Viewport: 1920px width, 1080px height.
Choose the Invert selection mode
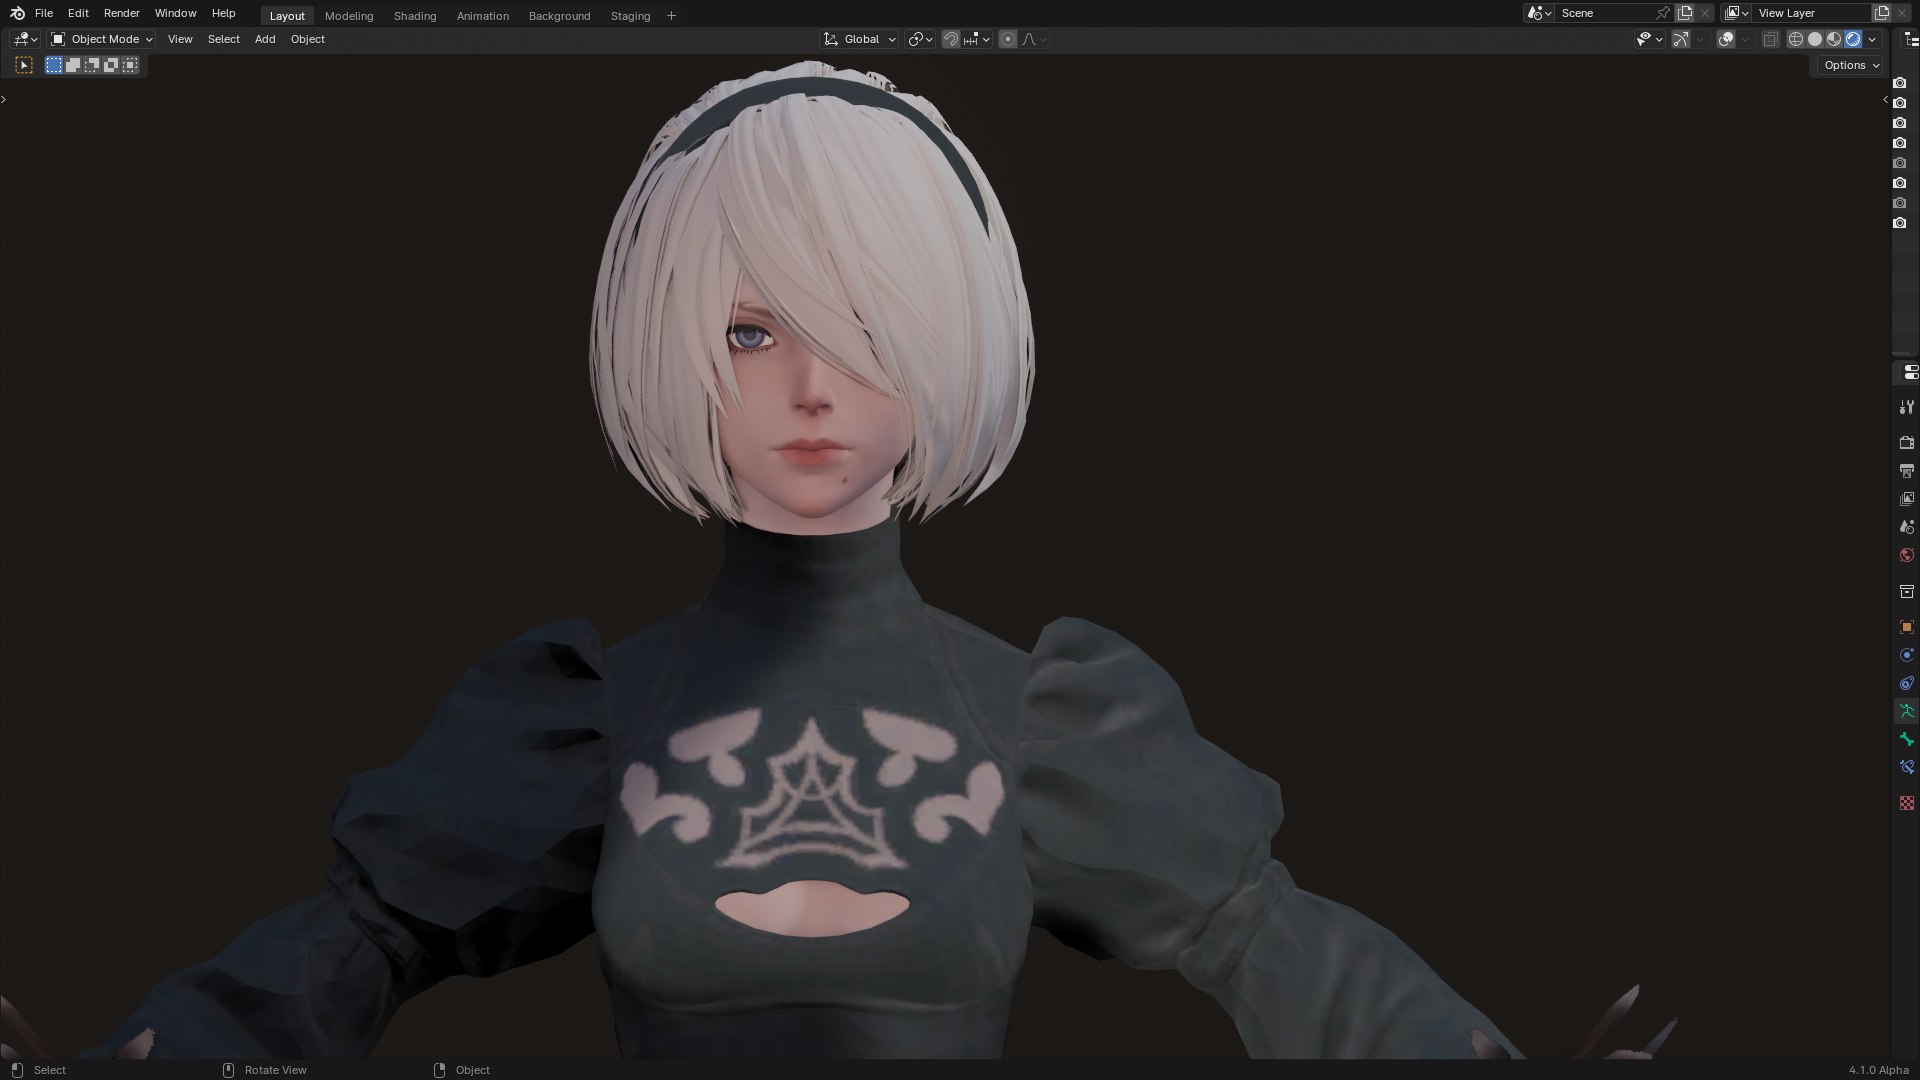pos(111,65)
